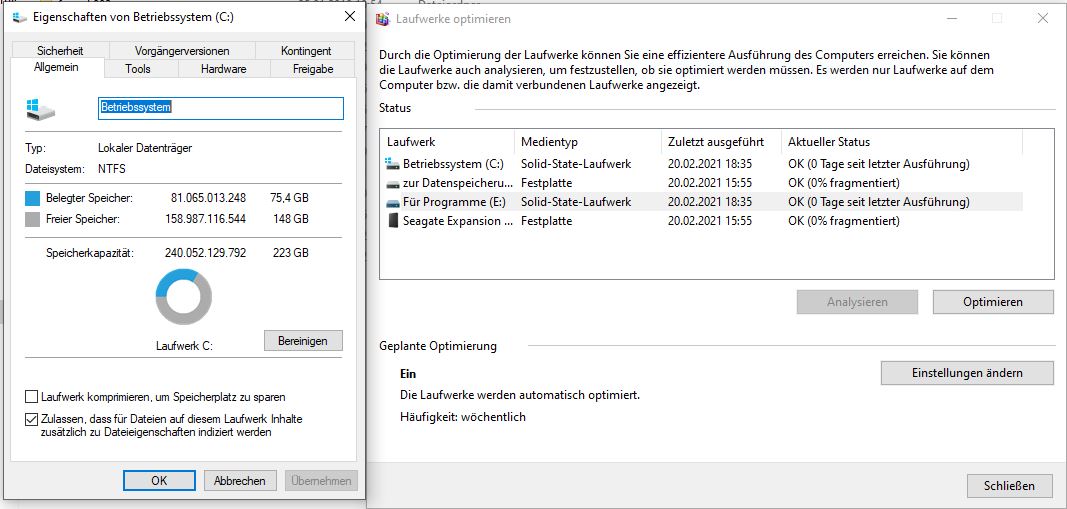Sort by the Medientyp column header
Screen dimensions: 1067x509
point(588,142)
